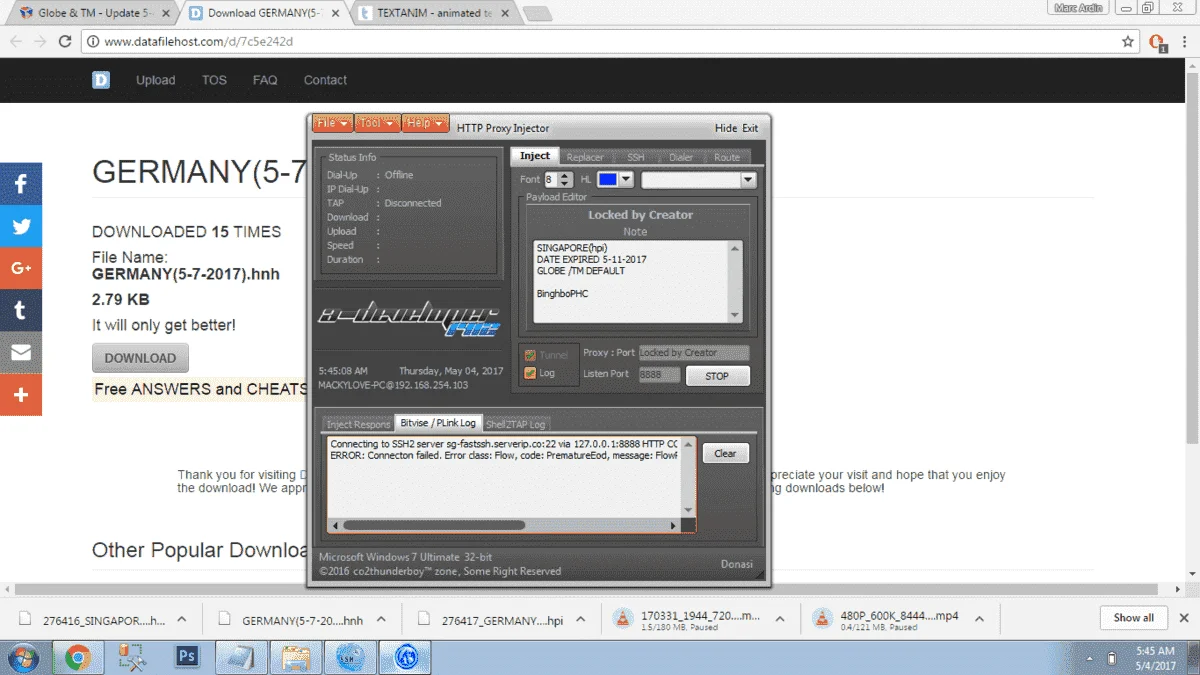Expand options for the GERMANY .hnh download
The image size is (1200, 675).
[380, 619]
